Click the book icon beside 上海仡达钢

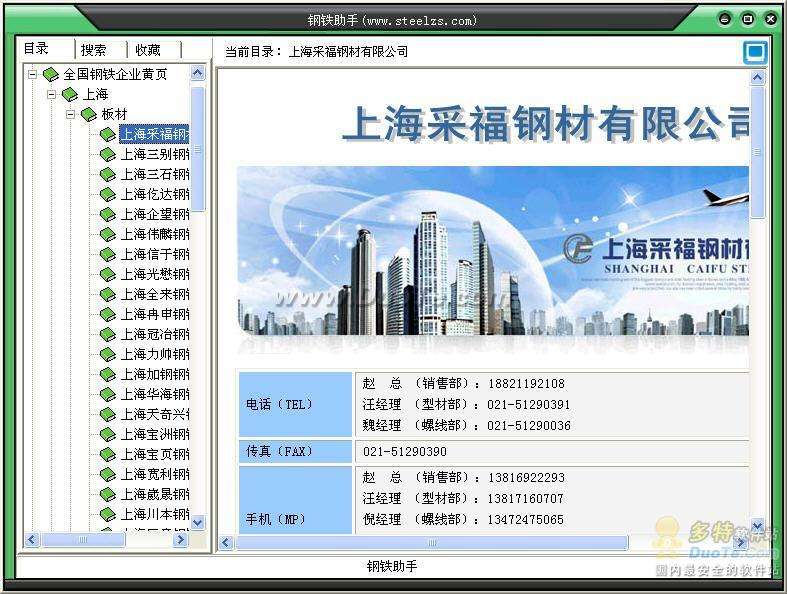(108, 194)
